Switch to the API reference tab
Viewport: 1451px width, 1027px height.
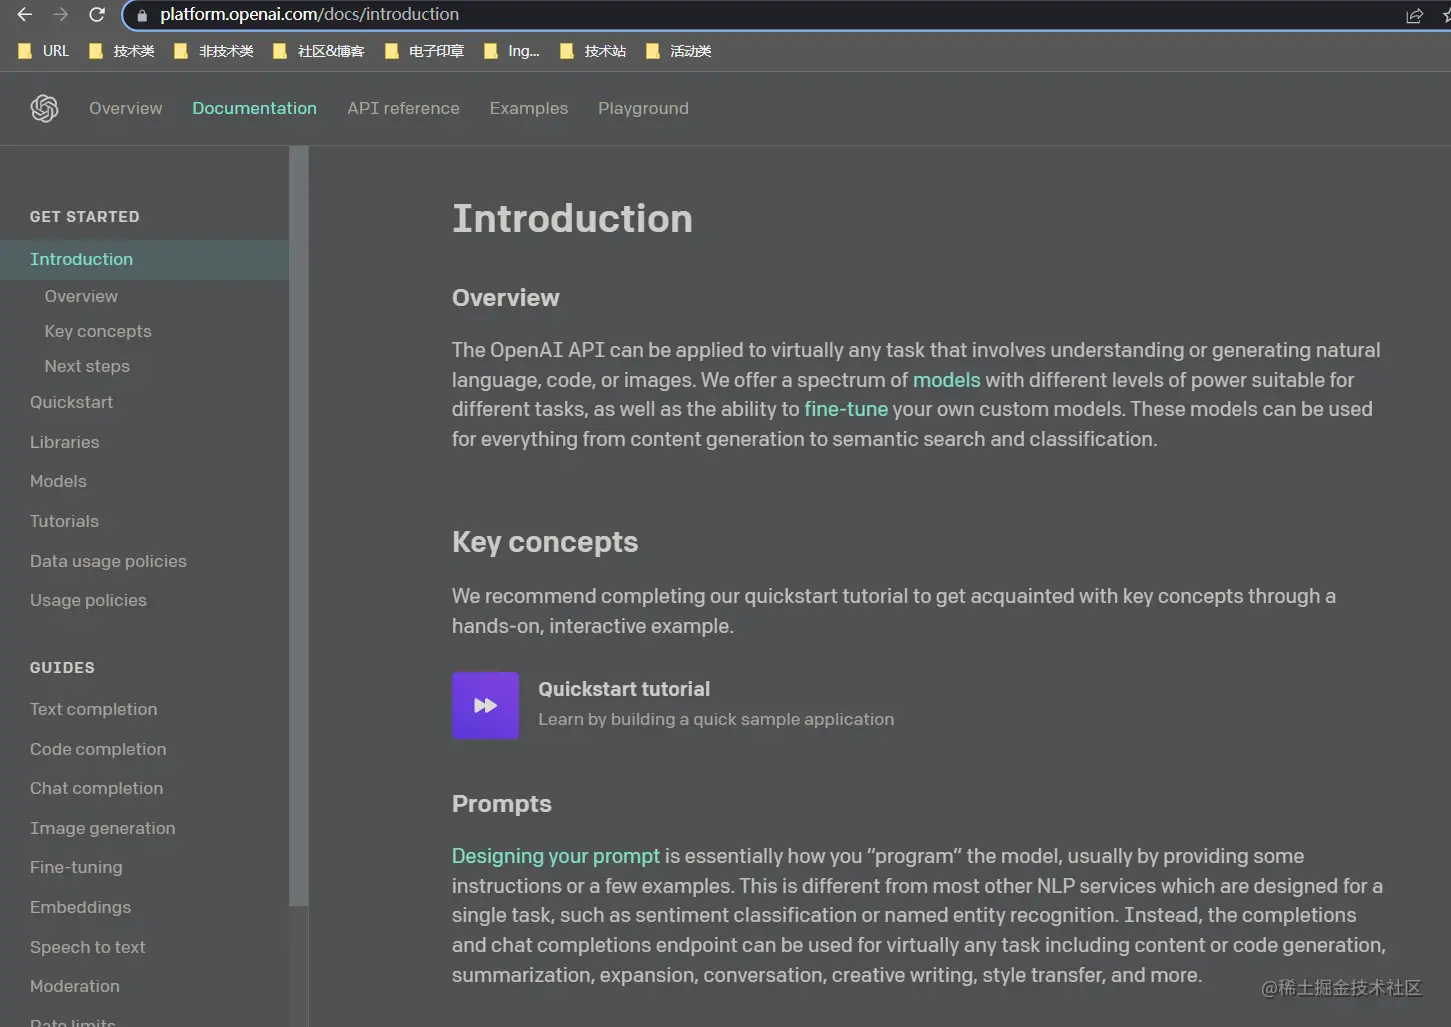coord(403,108)
